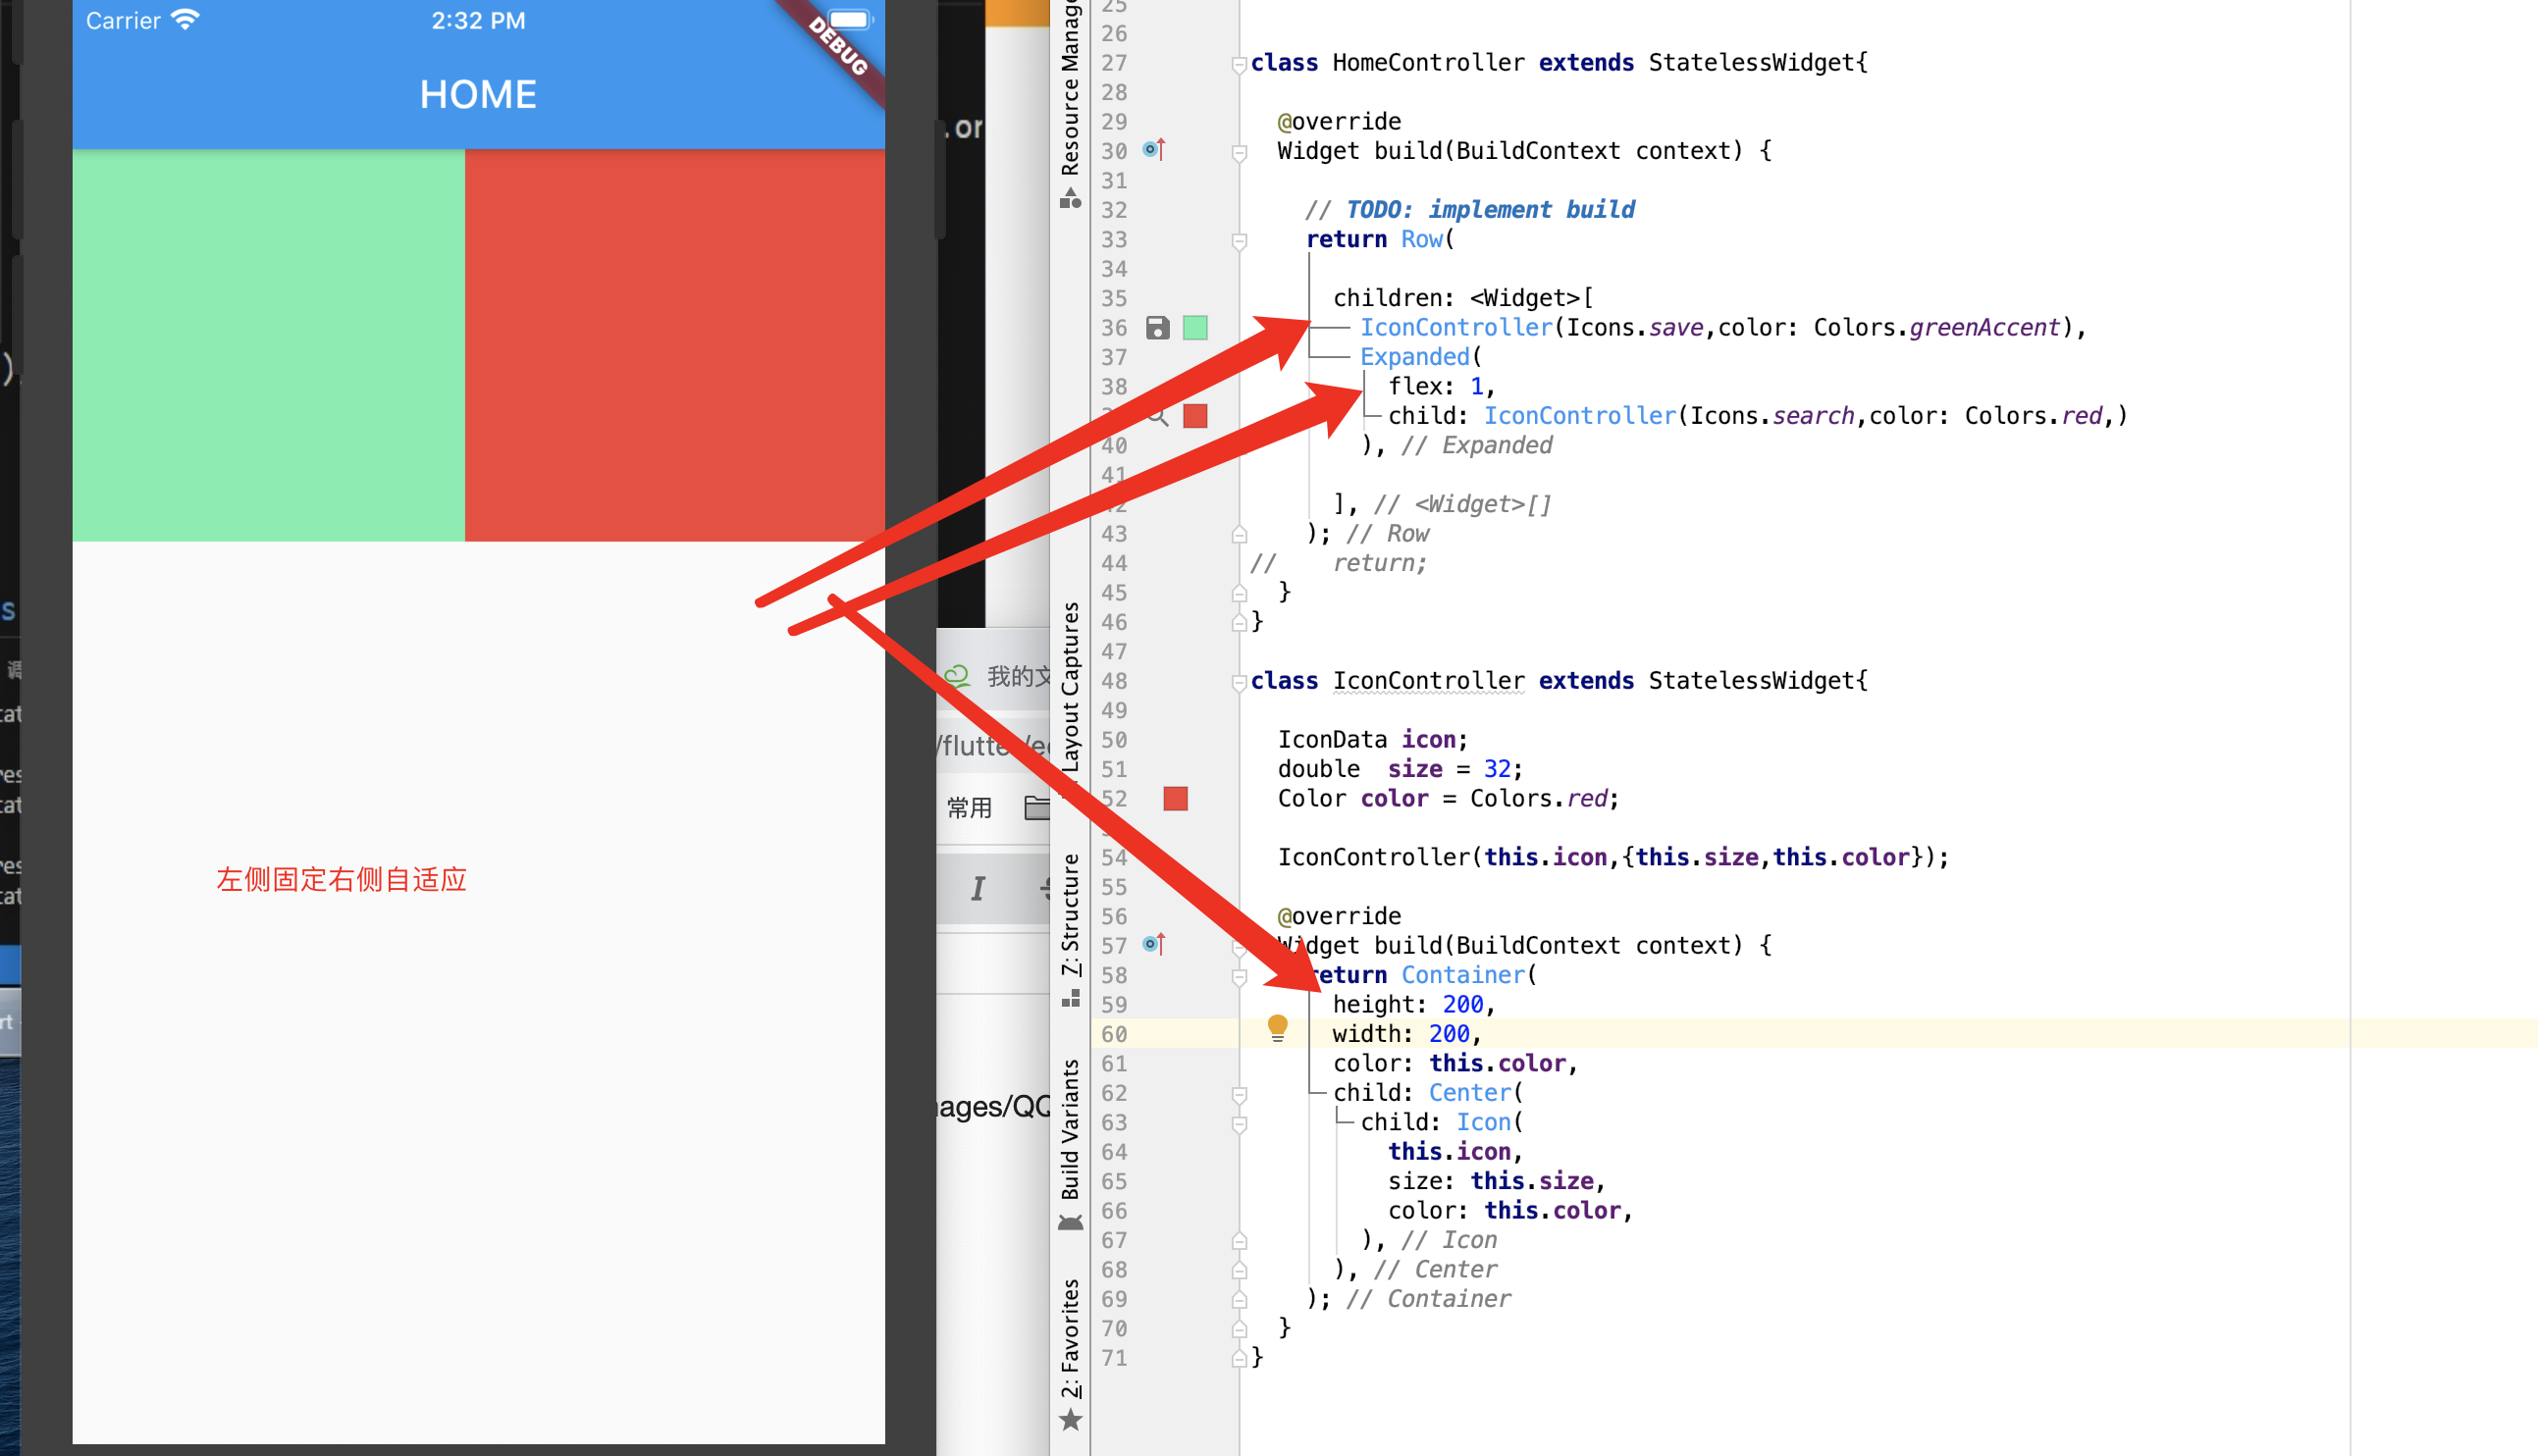
Task: Click the red container in the simulator
Action: [674, 345]
